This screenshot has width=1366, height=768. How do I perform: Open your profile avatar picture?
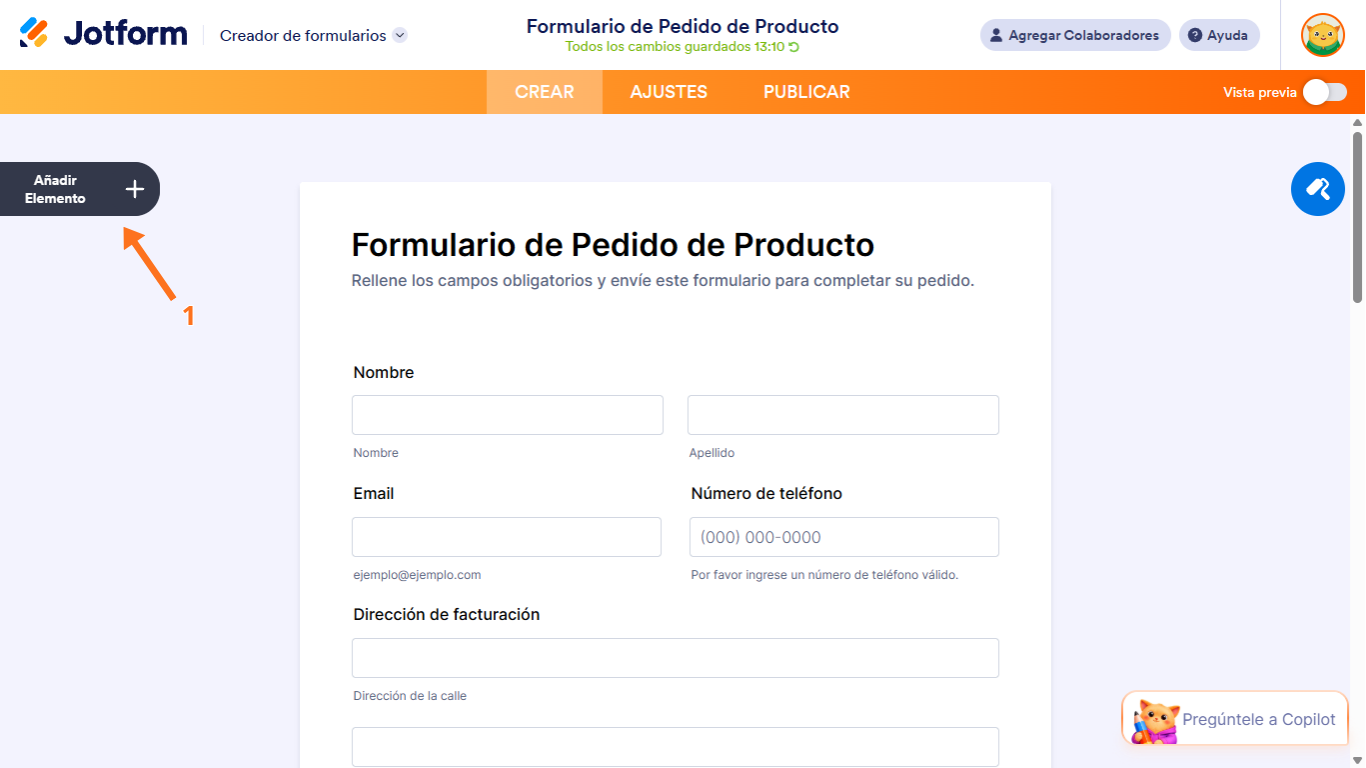[1322, 34]
